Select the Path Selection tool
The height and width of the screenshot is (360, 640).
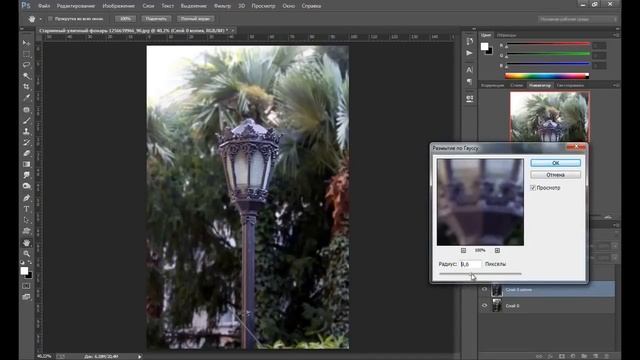pos(27,220)
